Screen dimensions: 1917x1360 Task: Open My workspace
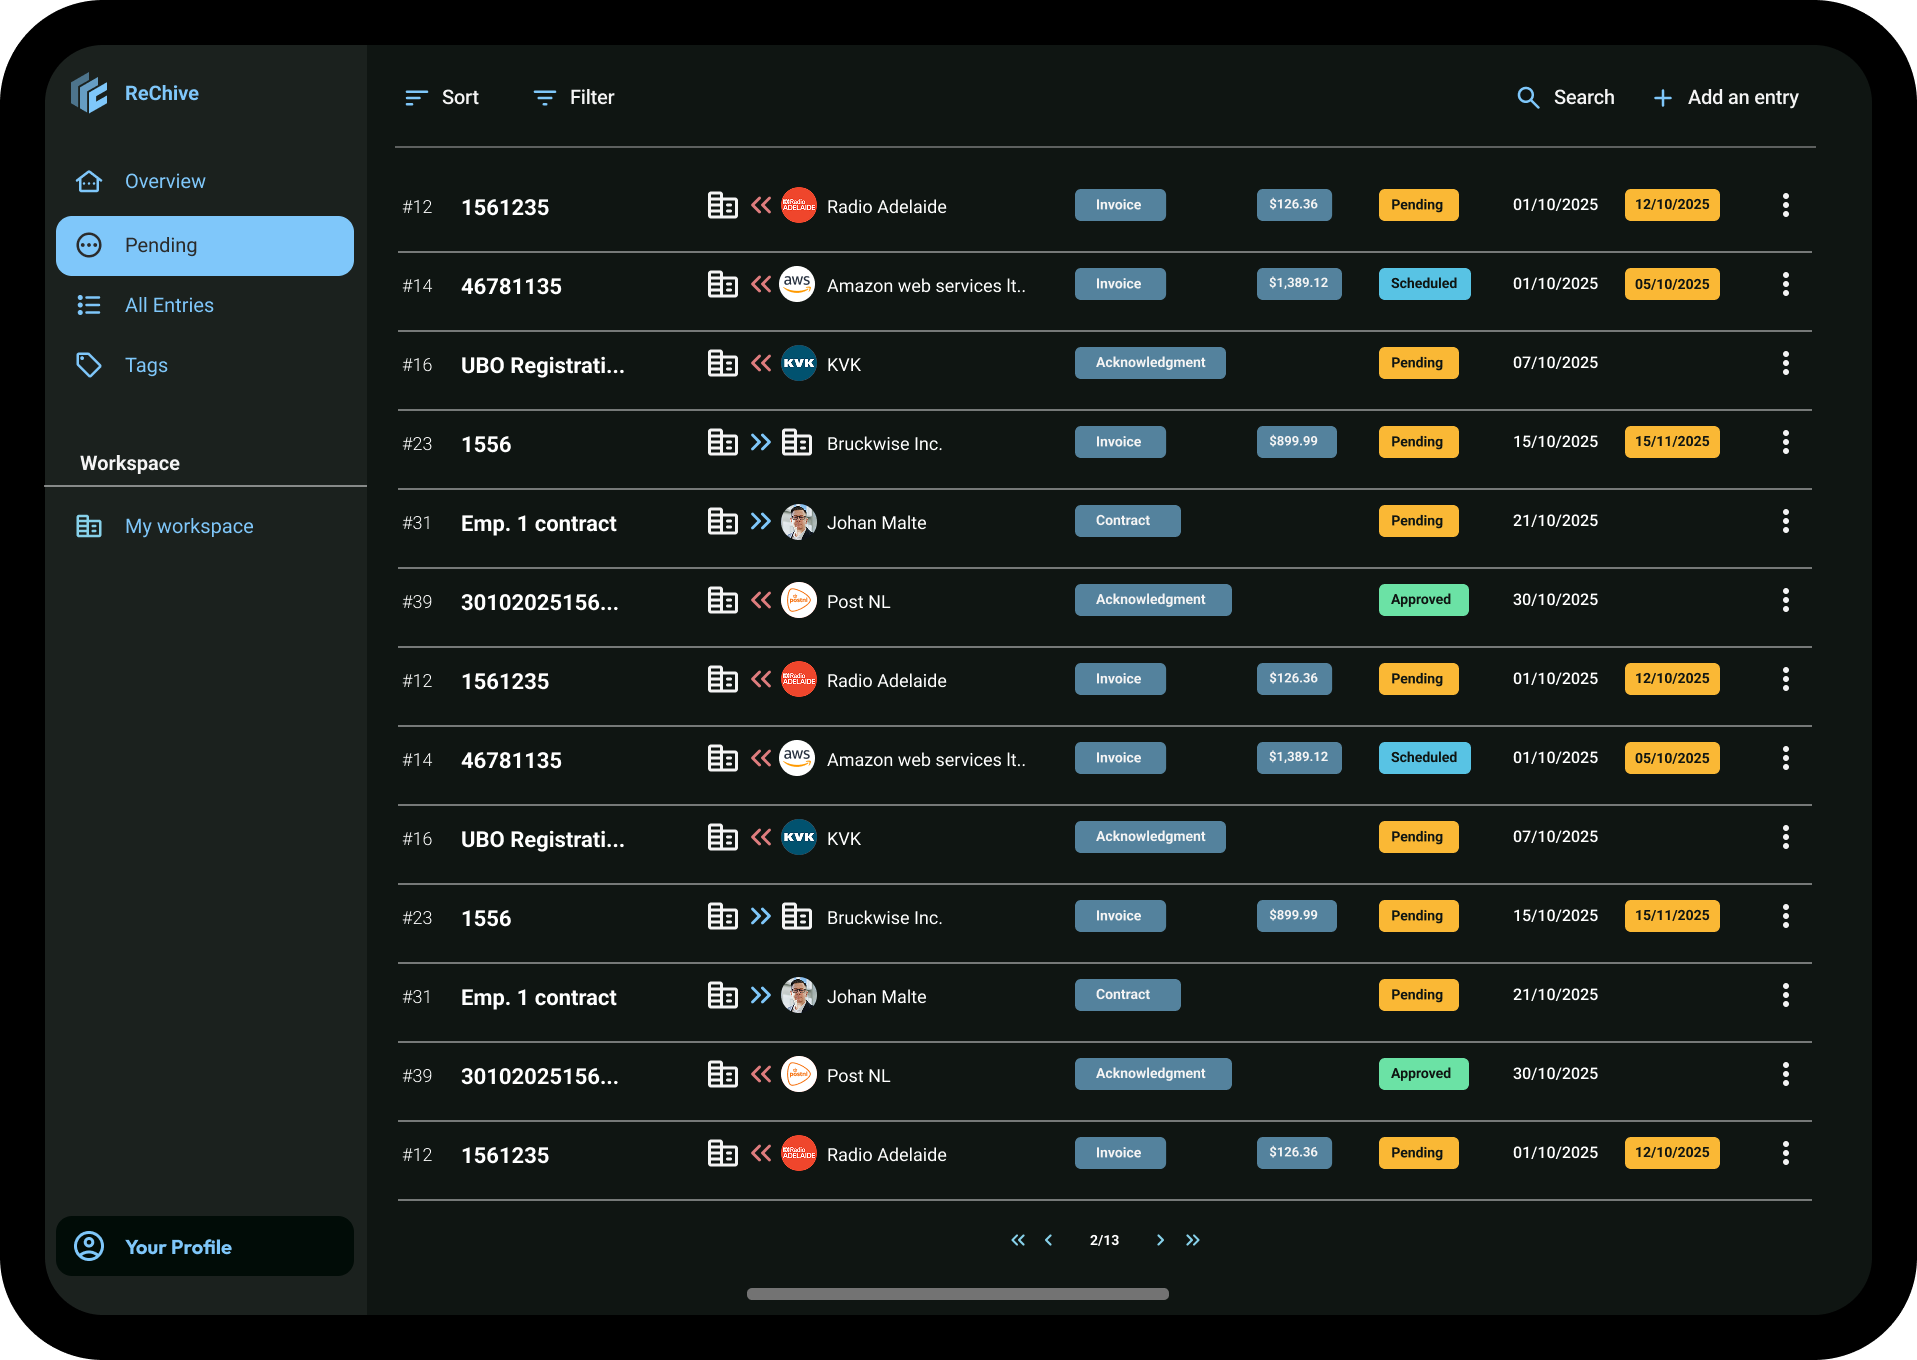189,526
